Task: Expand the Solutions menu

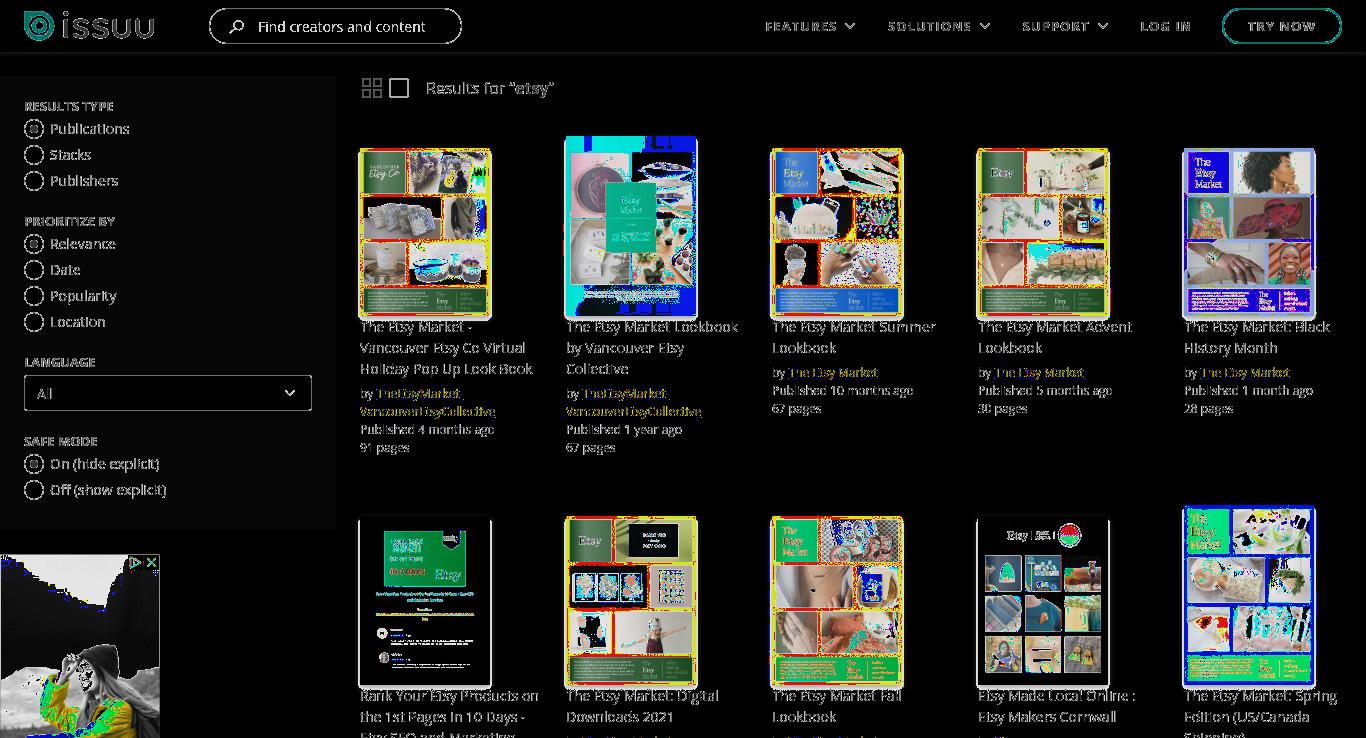Action: tap(939, 26)
